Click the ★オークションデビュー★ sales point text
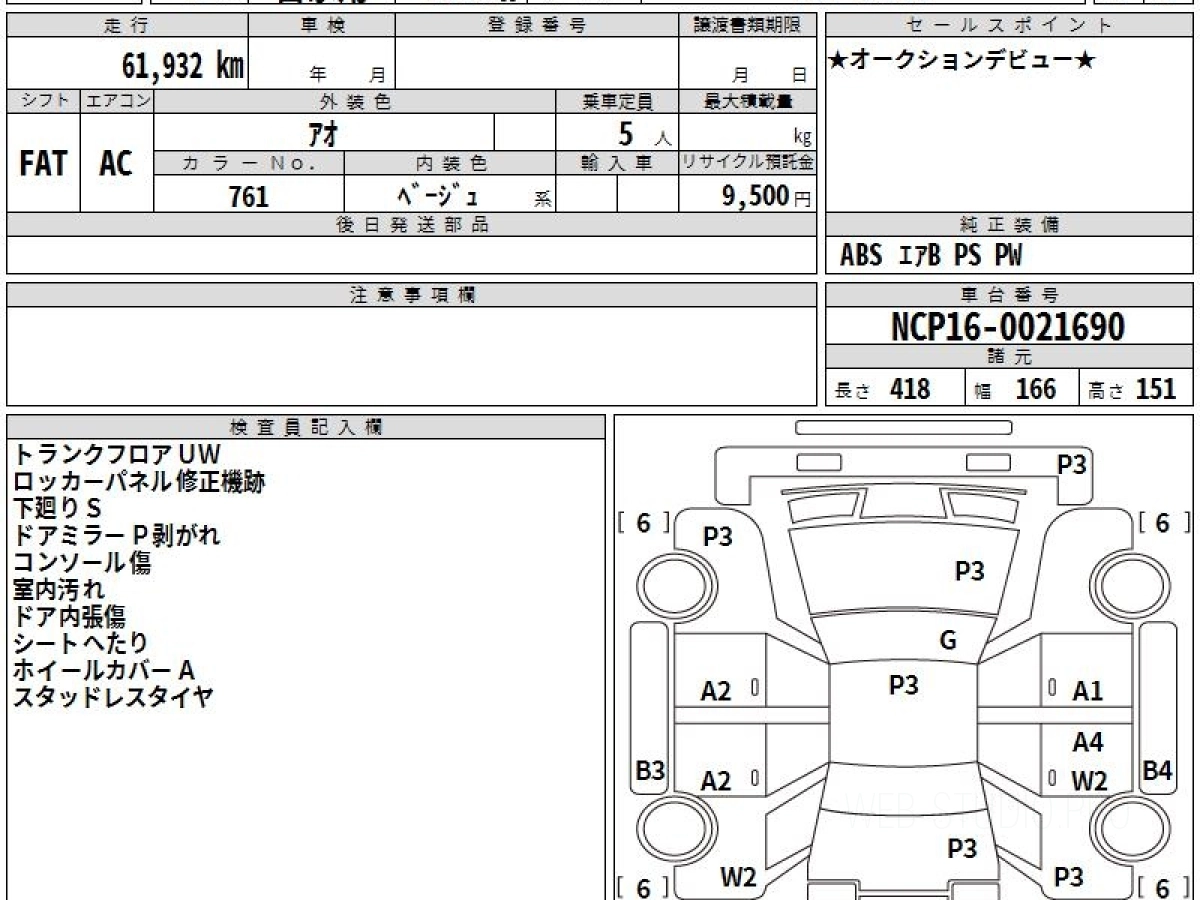Screen dimensions: 1200x900 (x=962, y=61)
